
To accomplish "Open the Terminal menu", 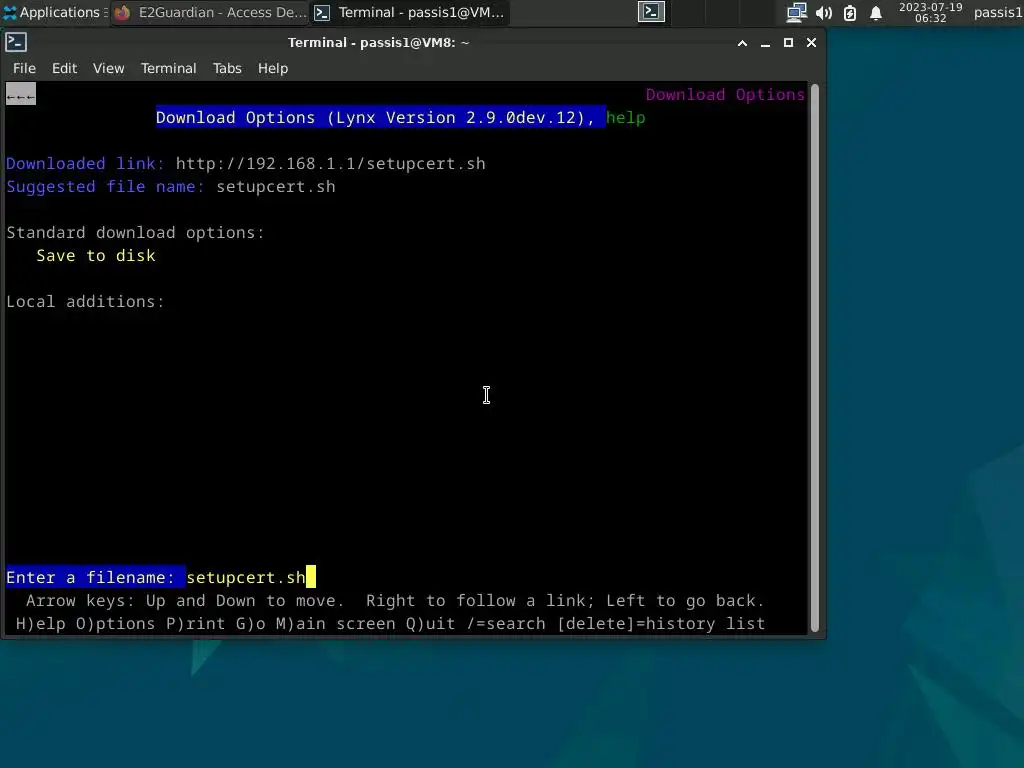I will (x=168, y=68).
